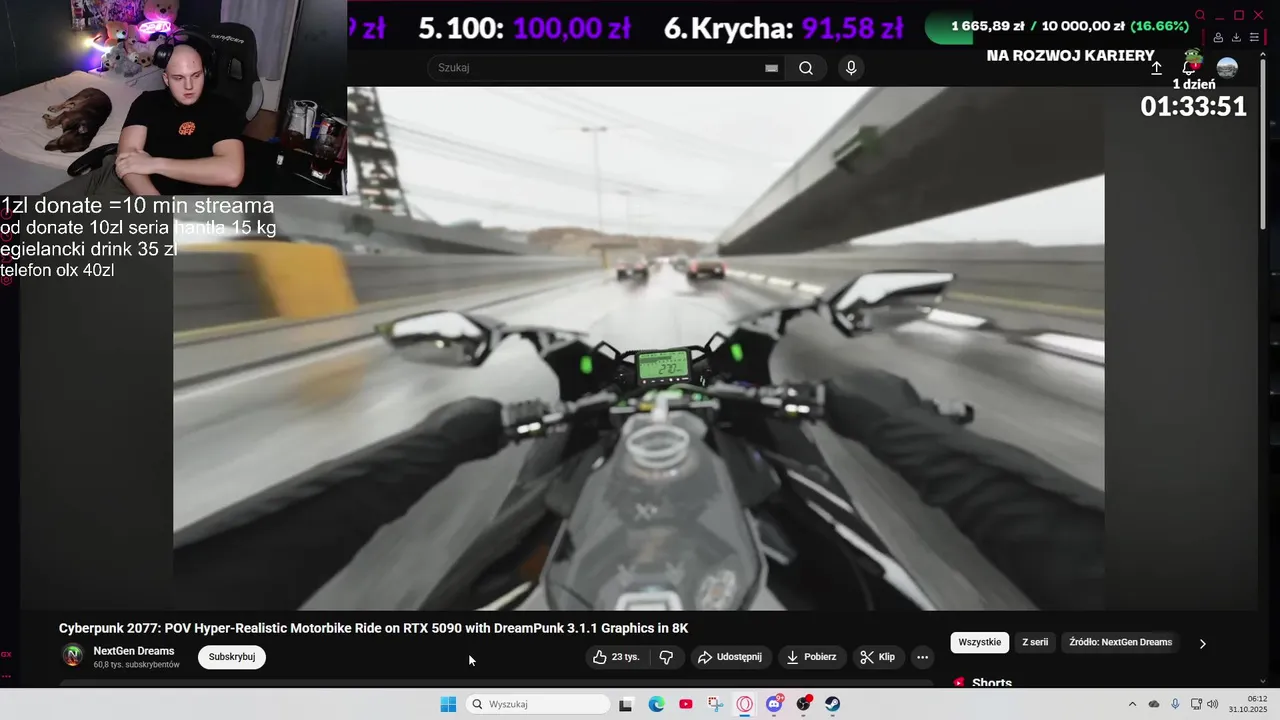Click the OneDrive cloud tray icon
The height and width of the screenshot is (720, 1280).
(x=1154, y=704)
